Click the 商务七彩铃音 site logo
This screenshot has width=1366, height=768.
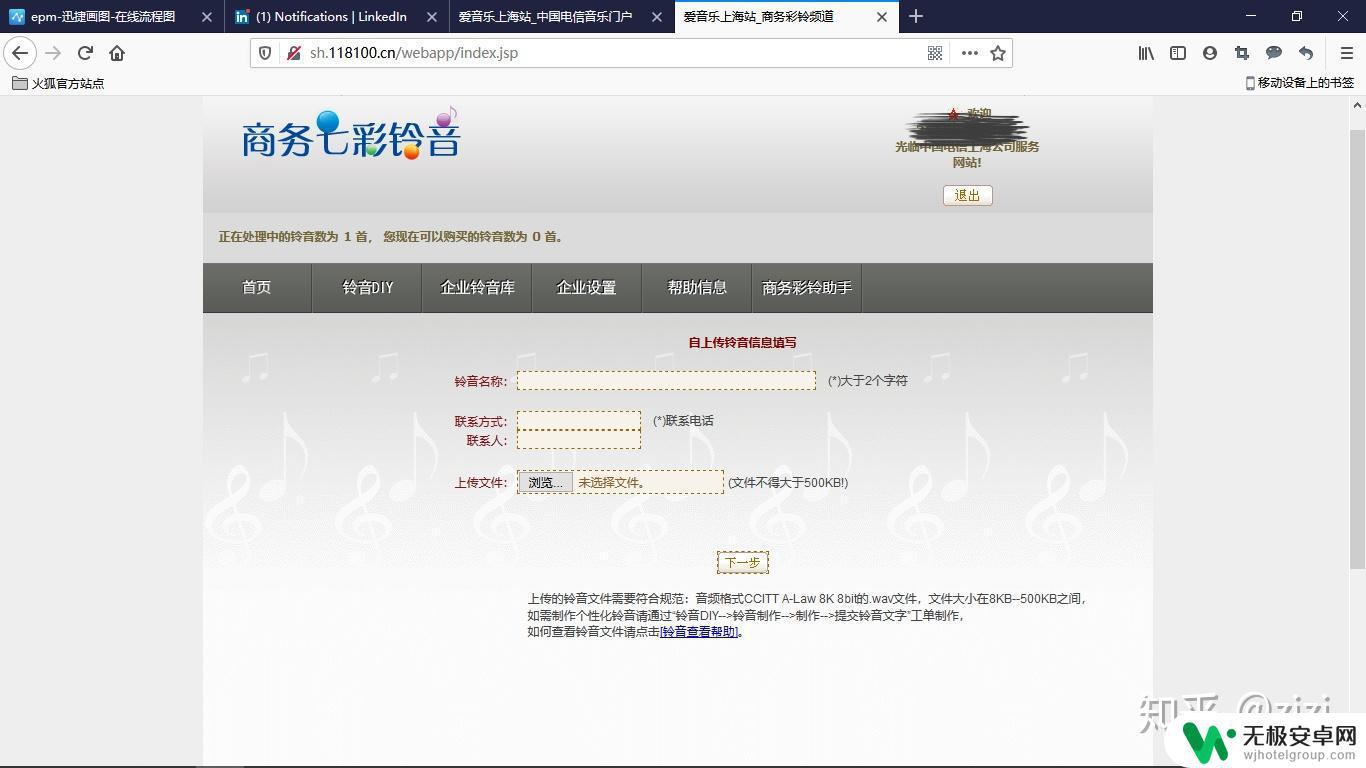(x=351, y=135)
